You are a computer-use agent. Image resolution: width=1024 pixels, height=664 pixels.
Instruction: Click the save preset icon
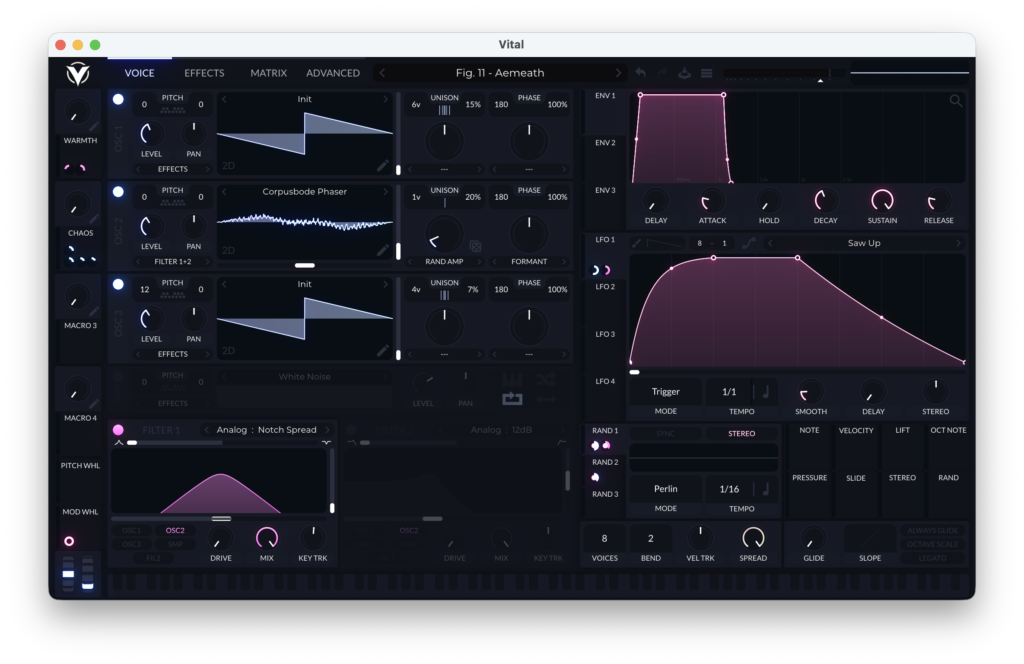click(x=684, y=73)
